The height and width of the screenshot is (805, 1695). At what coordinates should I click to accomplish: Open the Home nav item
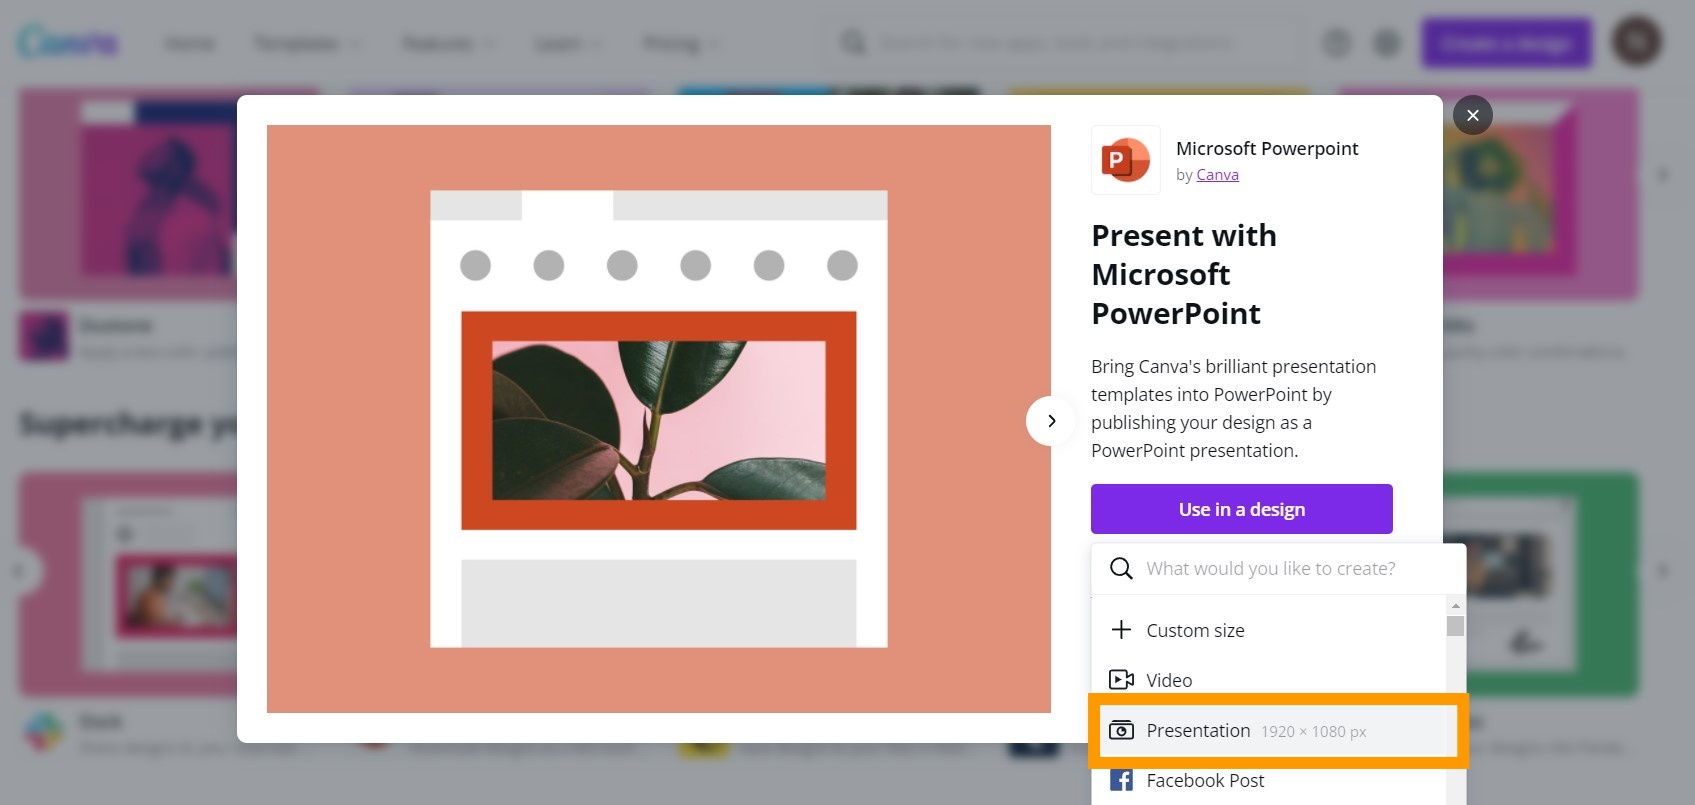tap(189, 44)
